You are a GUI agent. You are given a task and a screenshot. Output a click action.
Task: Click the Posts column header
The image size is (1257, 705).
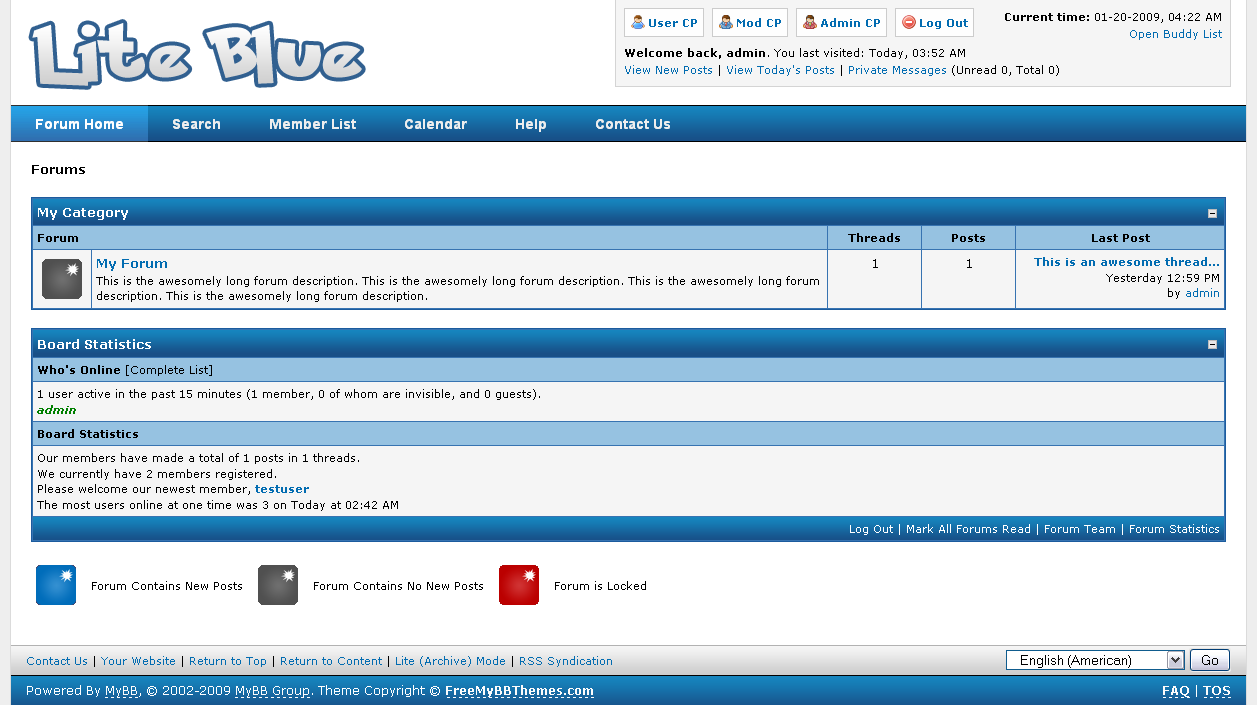[x=968, y=238]
